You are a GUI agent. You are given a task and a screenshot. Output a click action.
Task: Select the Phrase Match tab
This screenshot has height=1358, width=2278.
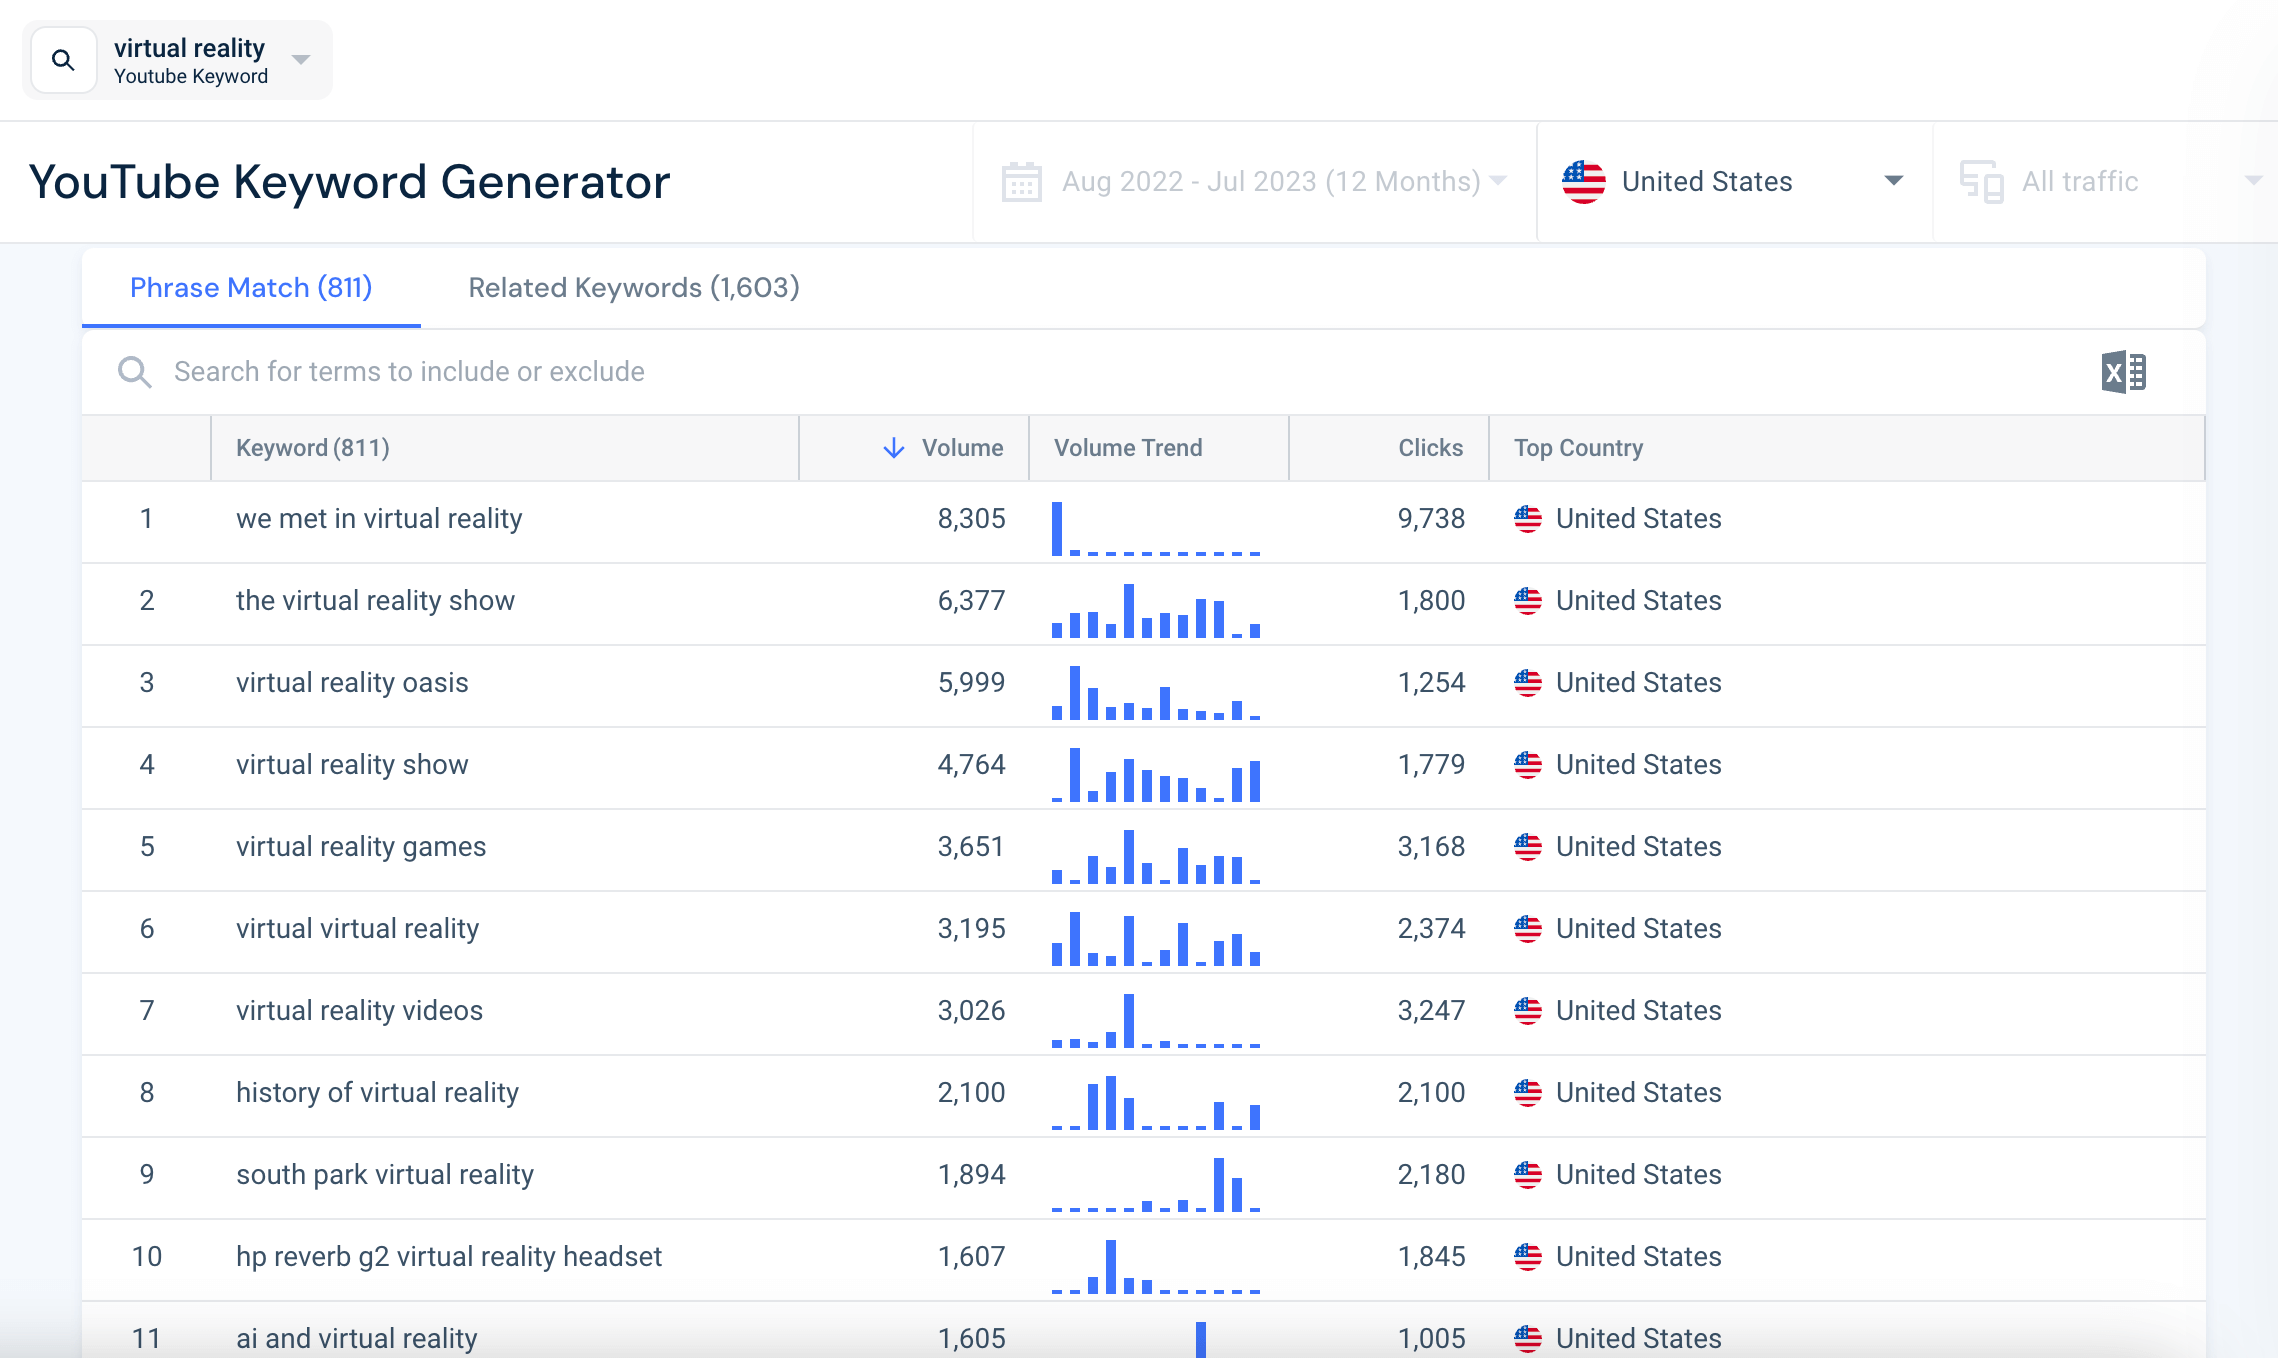250,288
